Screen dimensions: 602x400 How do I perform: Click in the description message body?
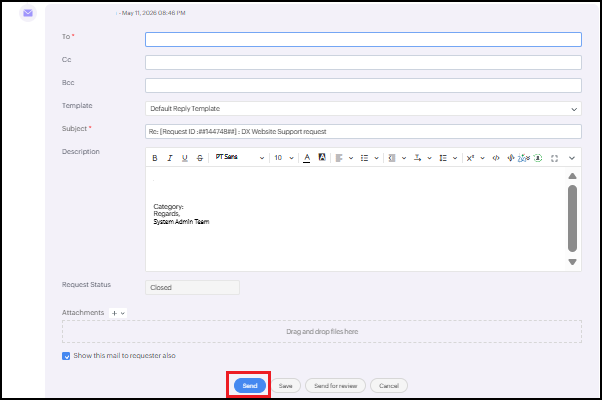click(x=355, y=219)
